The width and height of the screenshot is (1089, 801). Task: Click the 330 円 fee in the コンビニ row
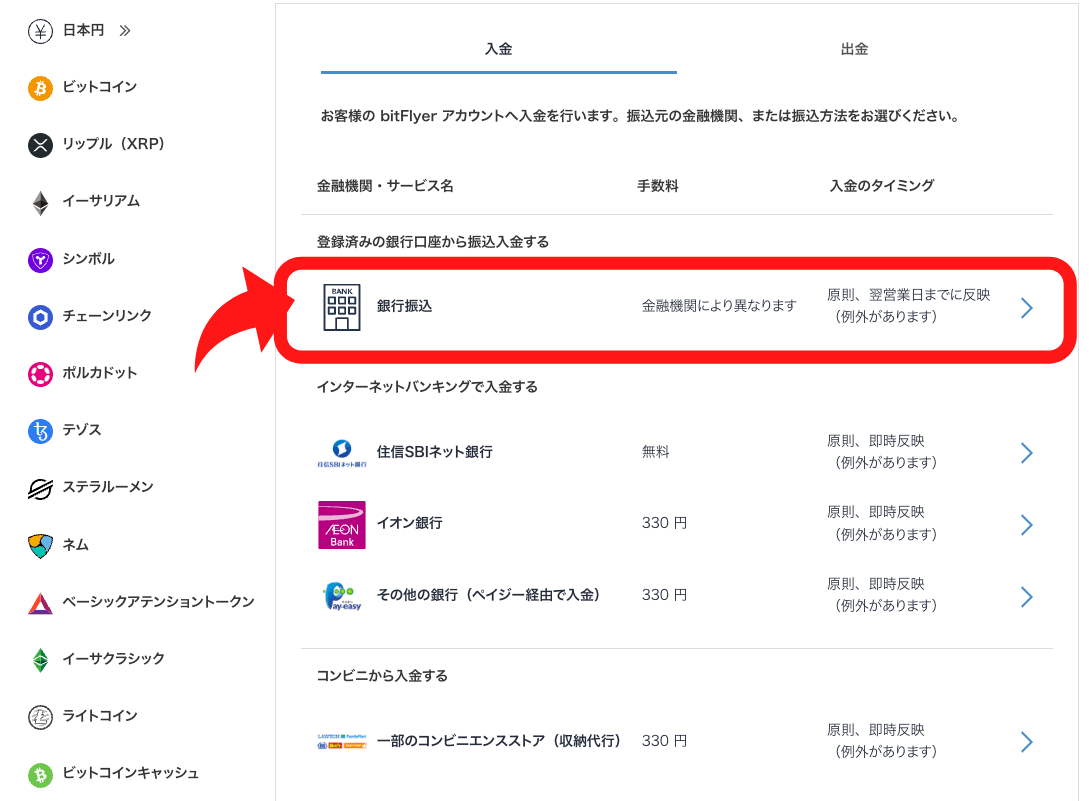(665, 741)
